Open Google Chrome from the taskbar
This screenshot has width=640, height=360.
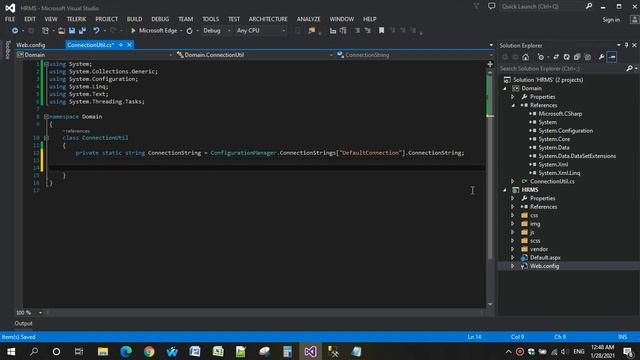tap(149, 351)
